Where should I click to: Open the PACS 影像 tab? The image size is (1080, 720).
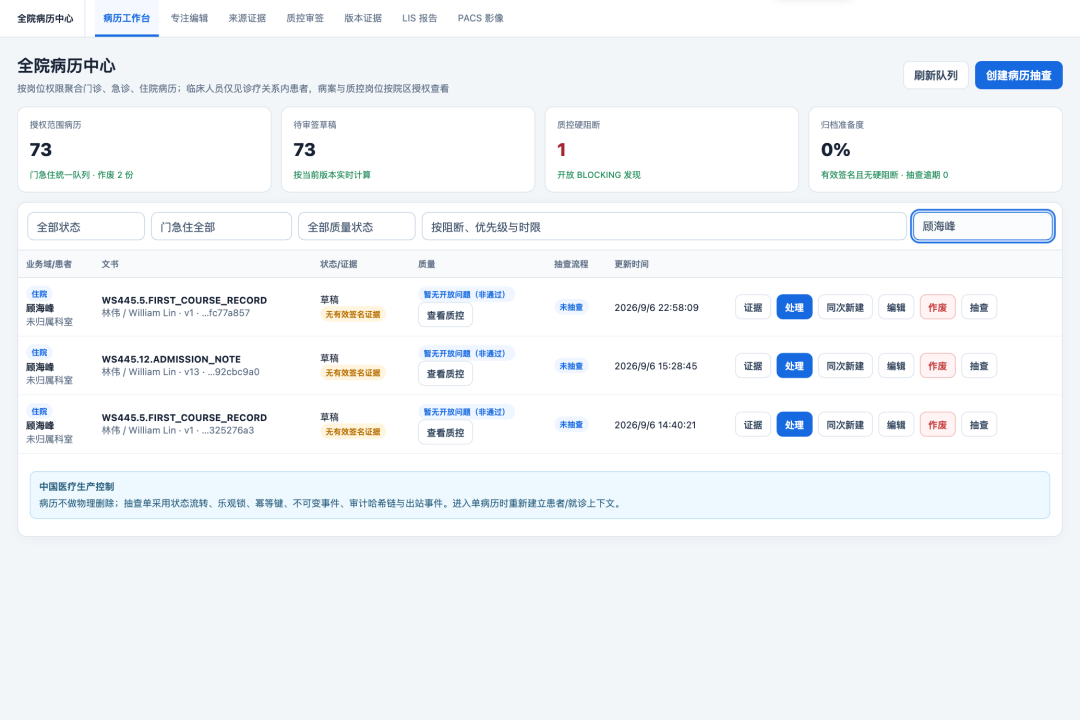coord(481,19)
